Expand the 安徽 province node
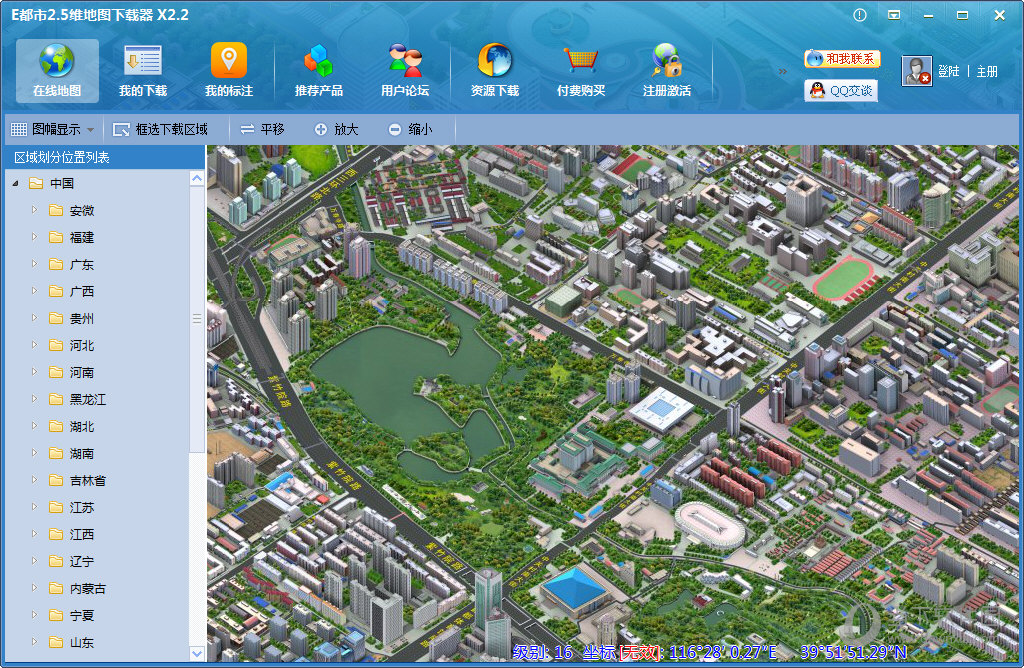 (x=34, y=210)
